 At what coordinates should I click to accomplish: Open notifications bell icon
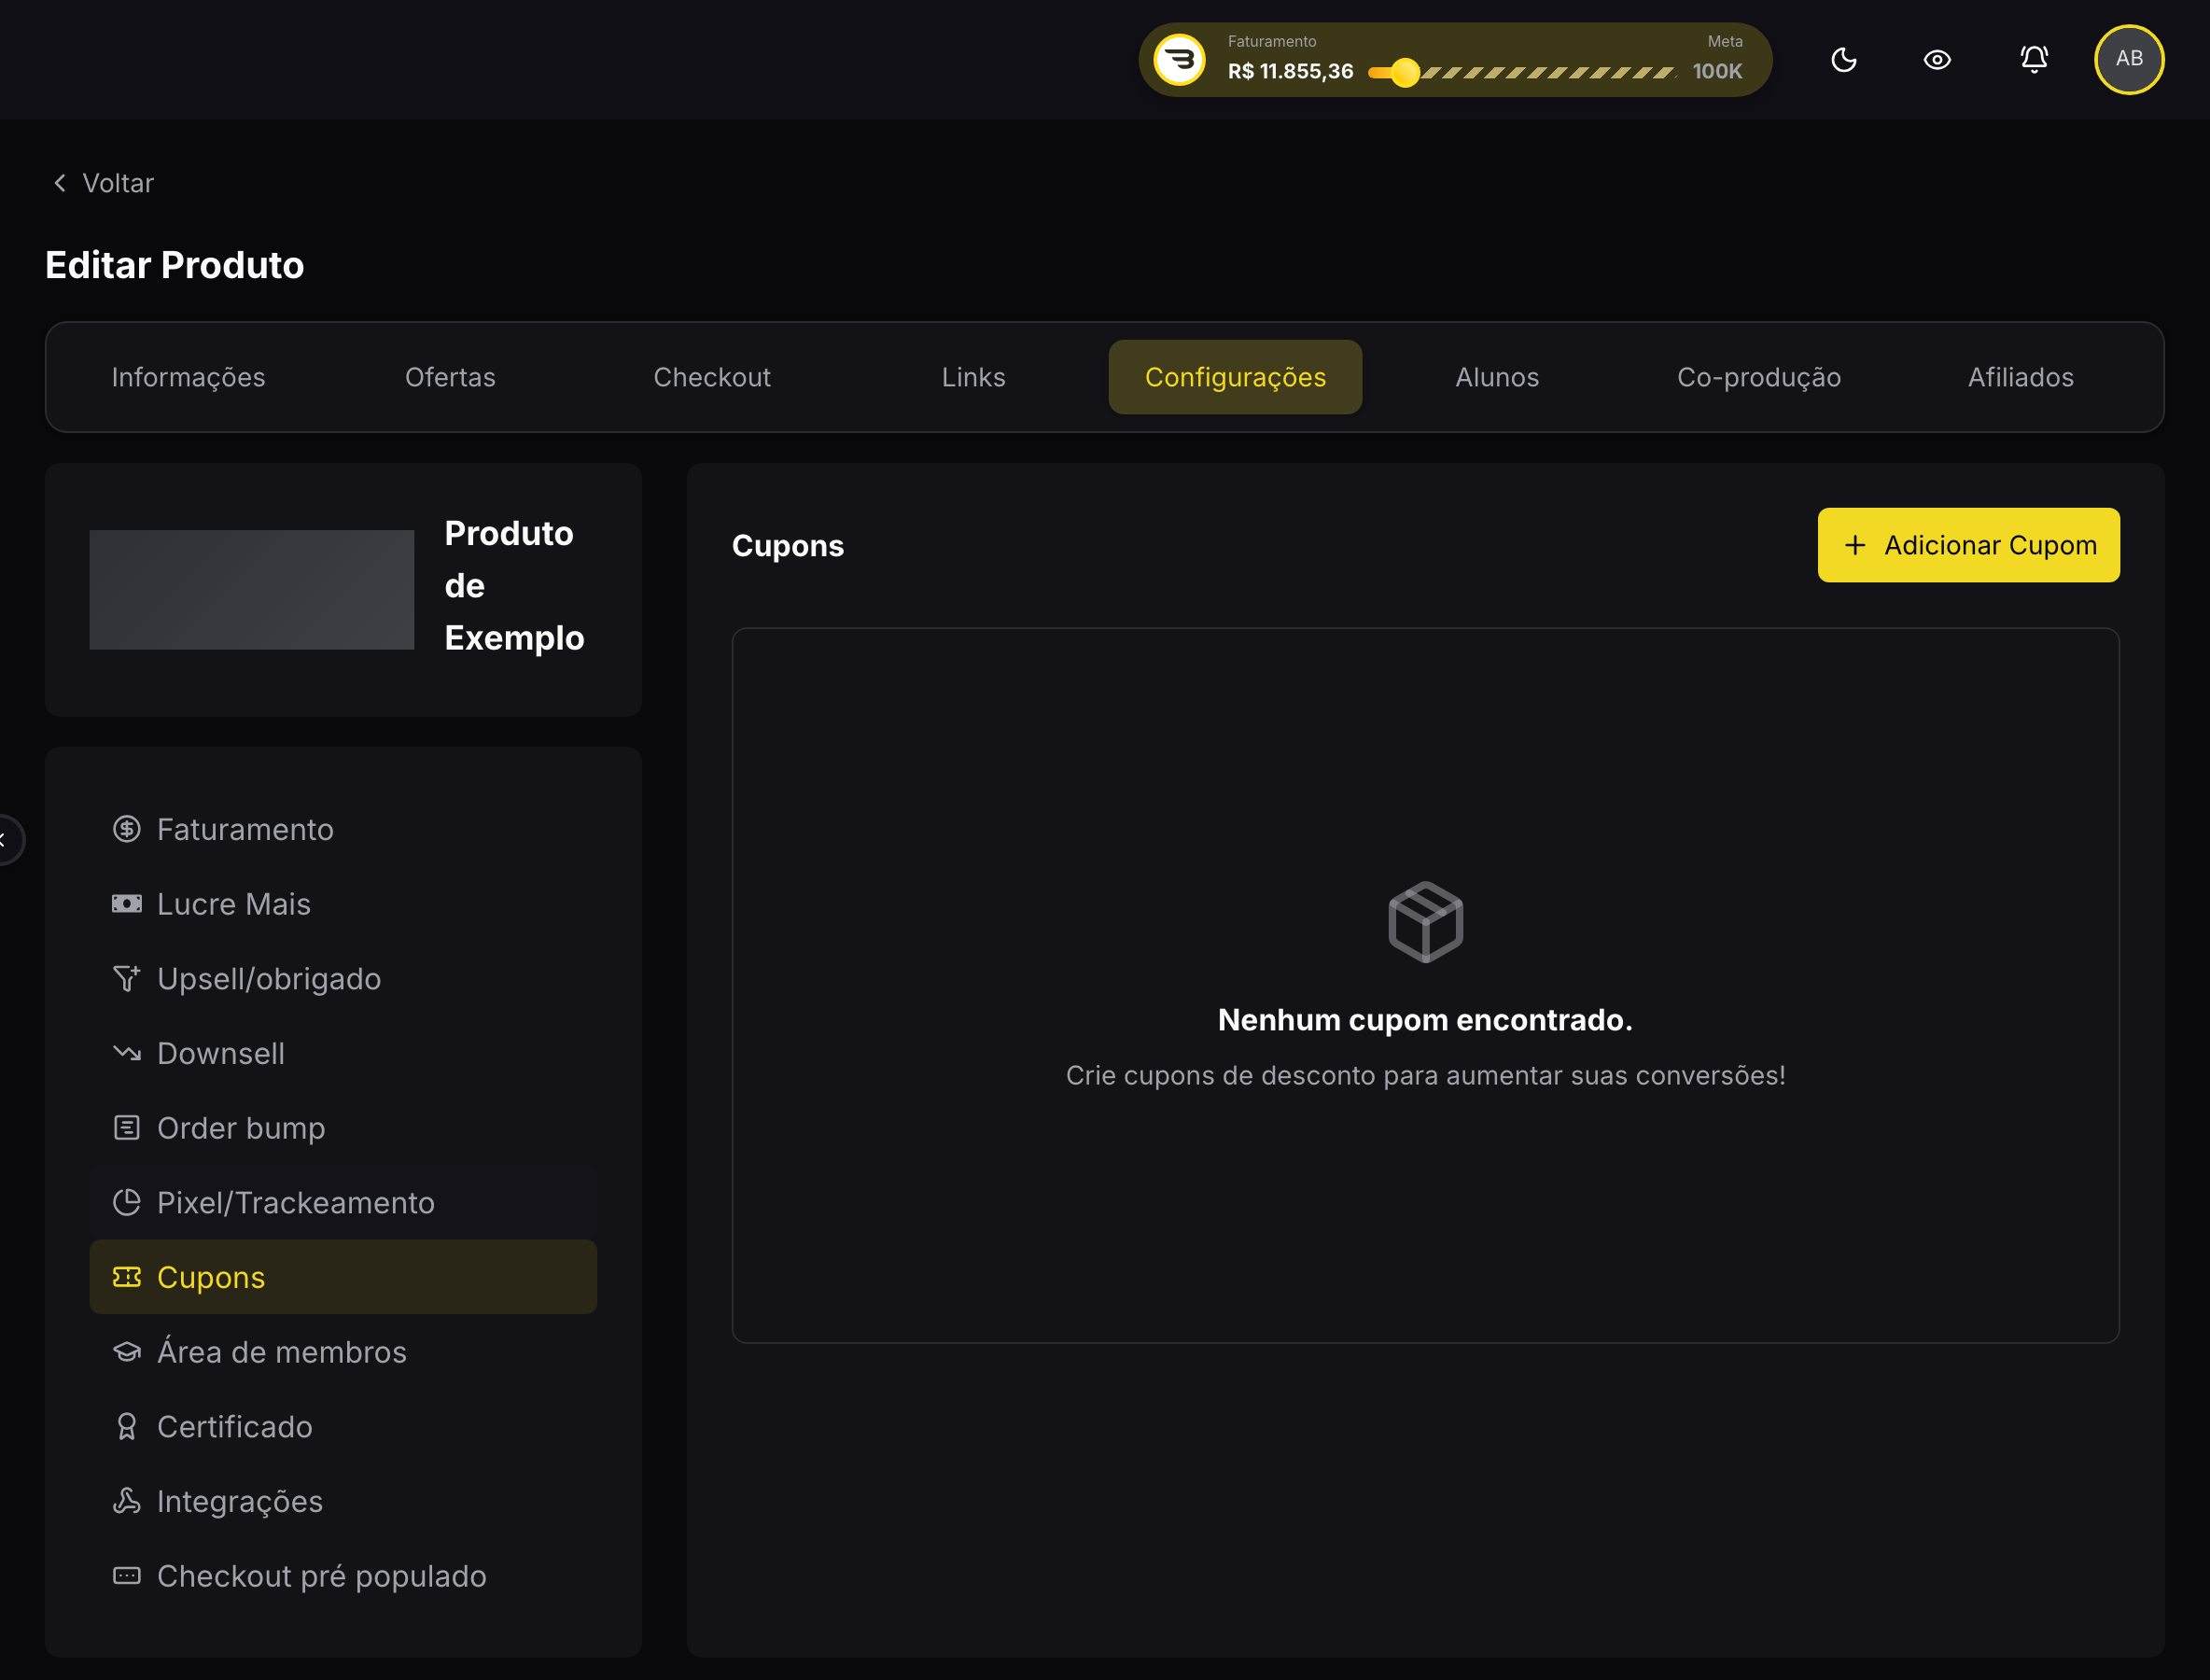pos(2034,60)
